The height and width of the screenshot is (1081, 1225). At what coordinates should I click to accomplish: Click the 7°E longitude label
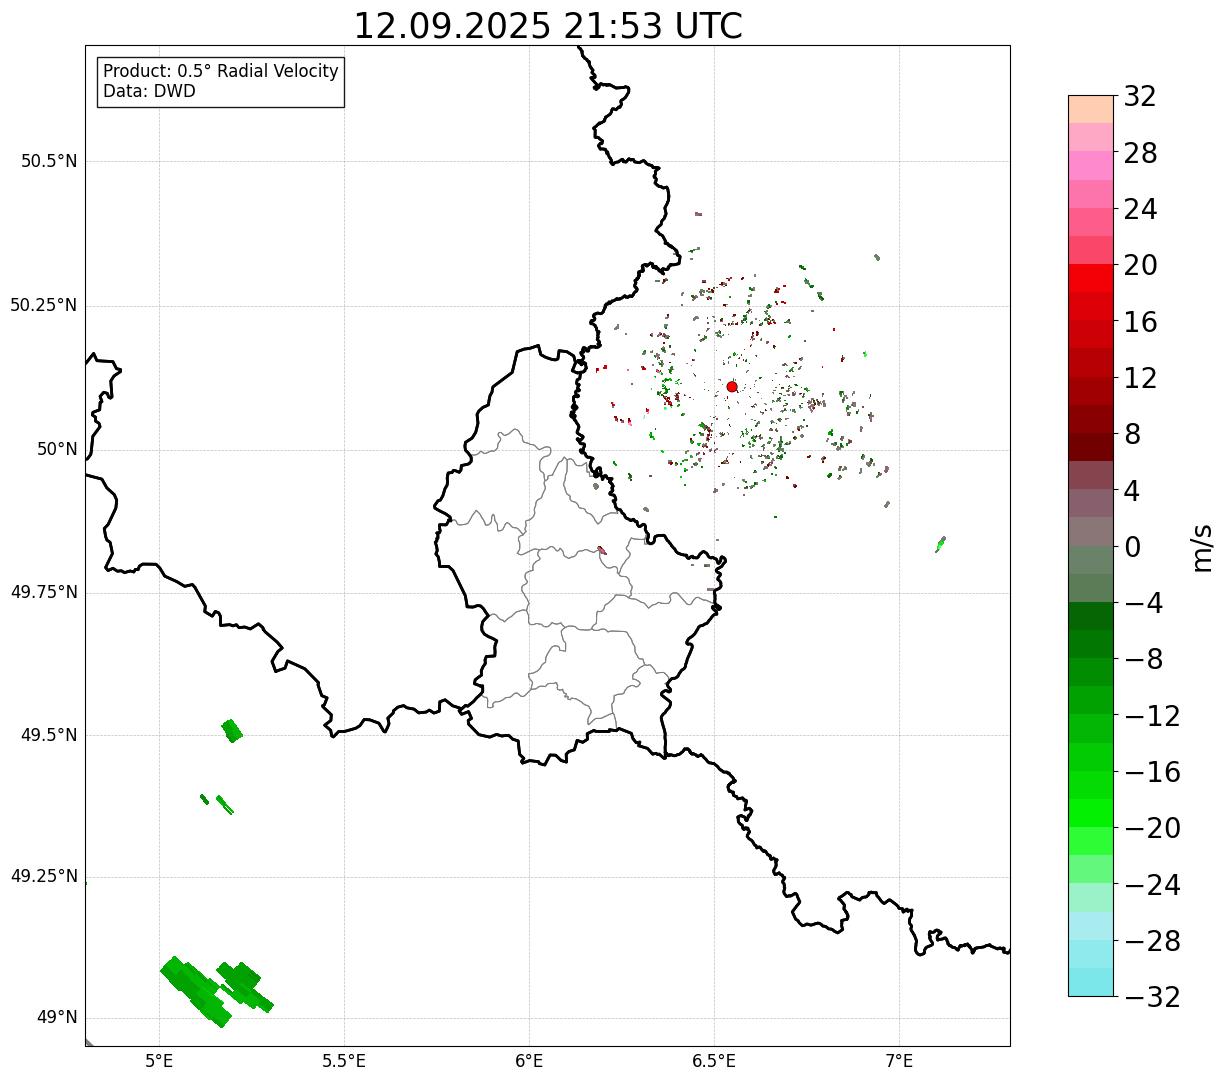click(899, 1060)
